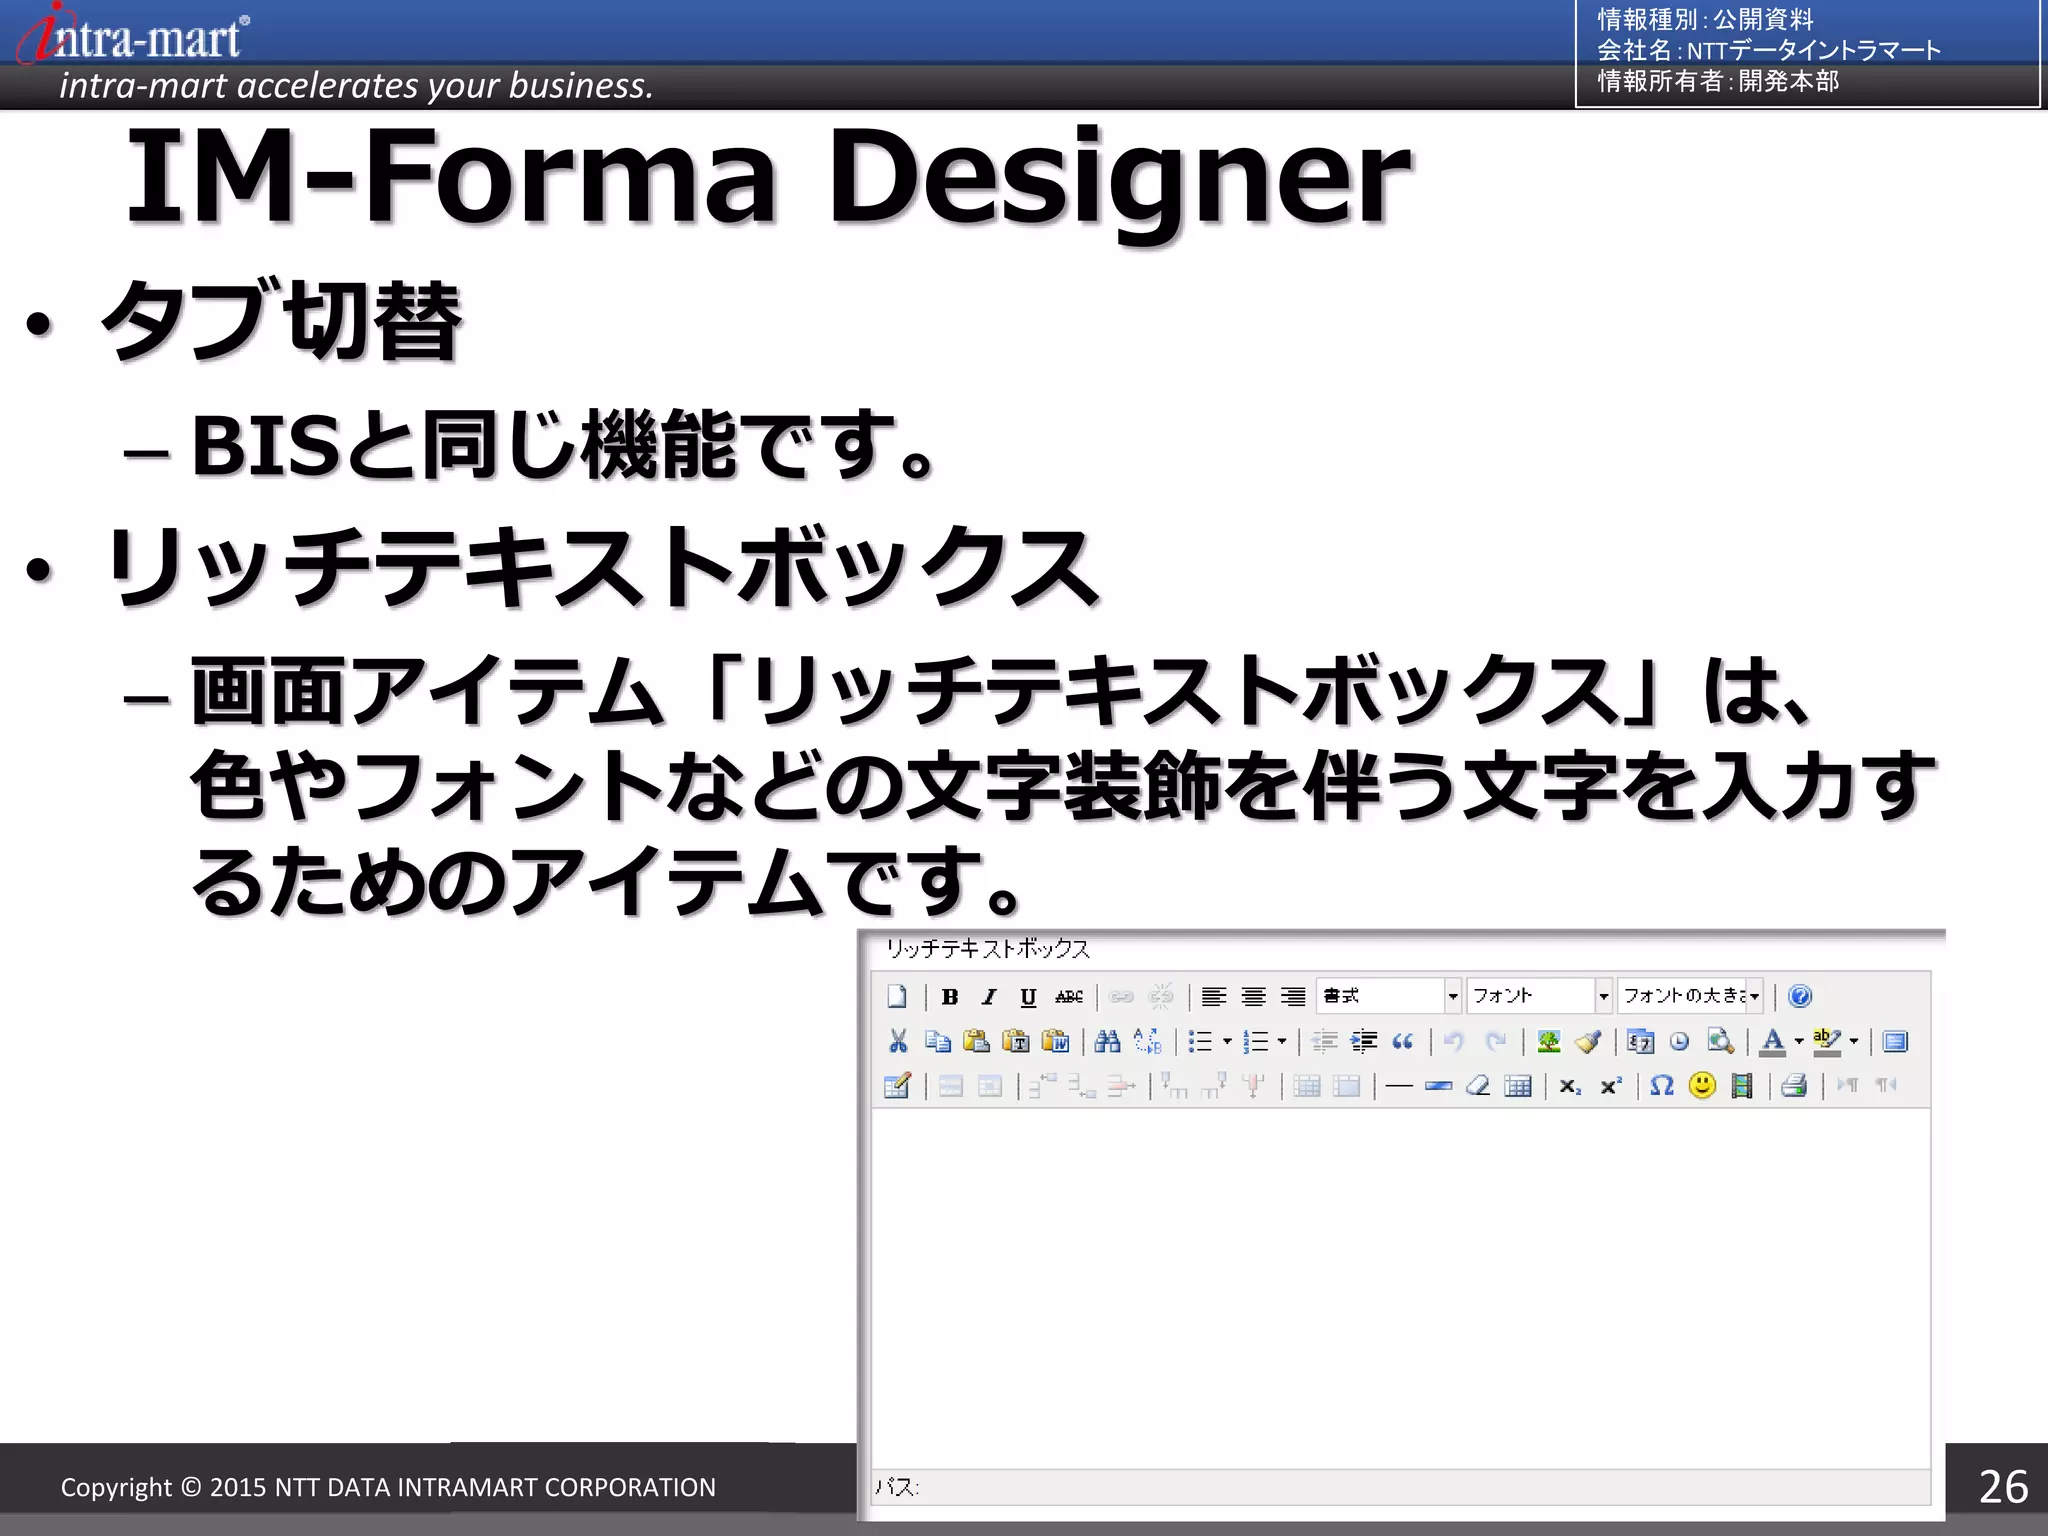
Task: Insert emoticon via the smiley face icon
Action: tap(1701, 1085)
